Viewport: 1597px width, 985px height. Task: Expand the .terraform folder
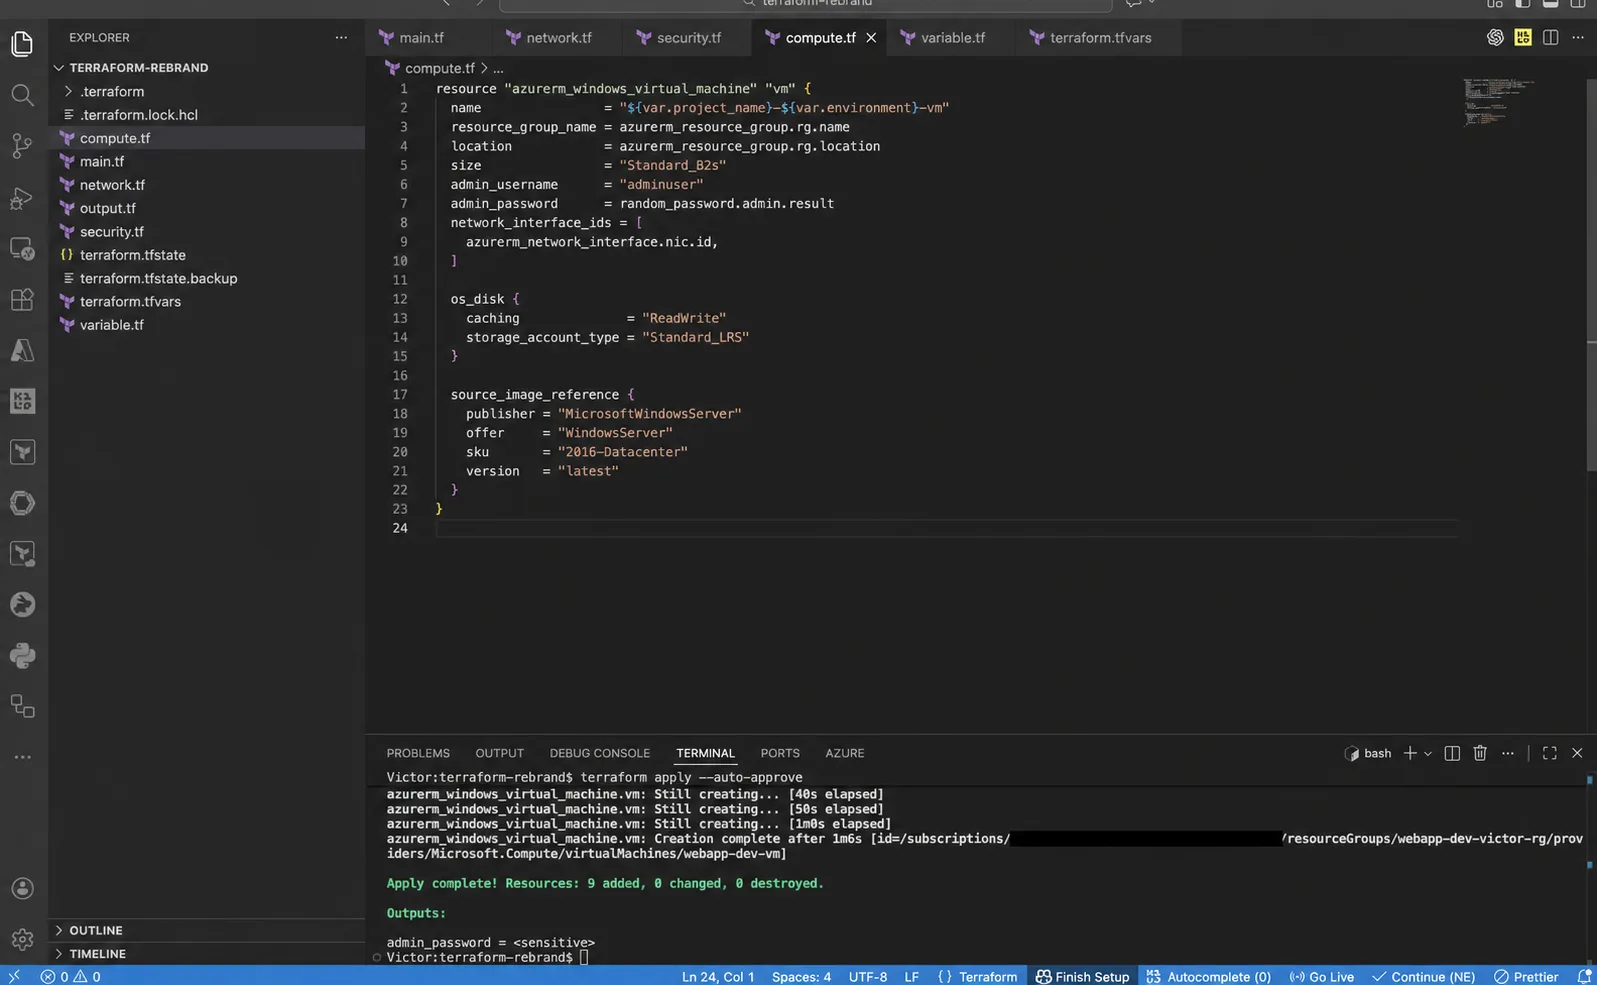[x=112, y=91]
